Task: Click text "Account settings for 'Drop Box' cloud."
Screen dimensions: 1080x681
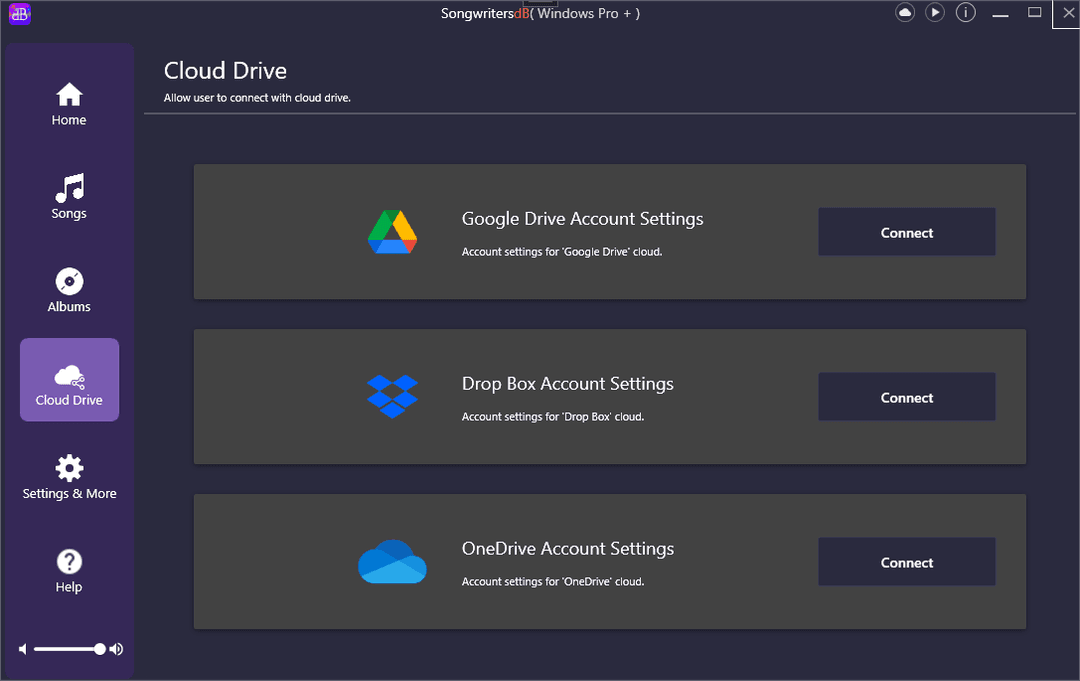Action: coord(552,417)
